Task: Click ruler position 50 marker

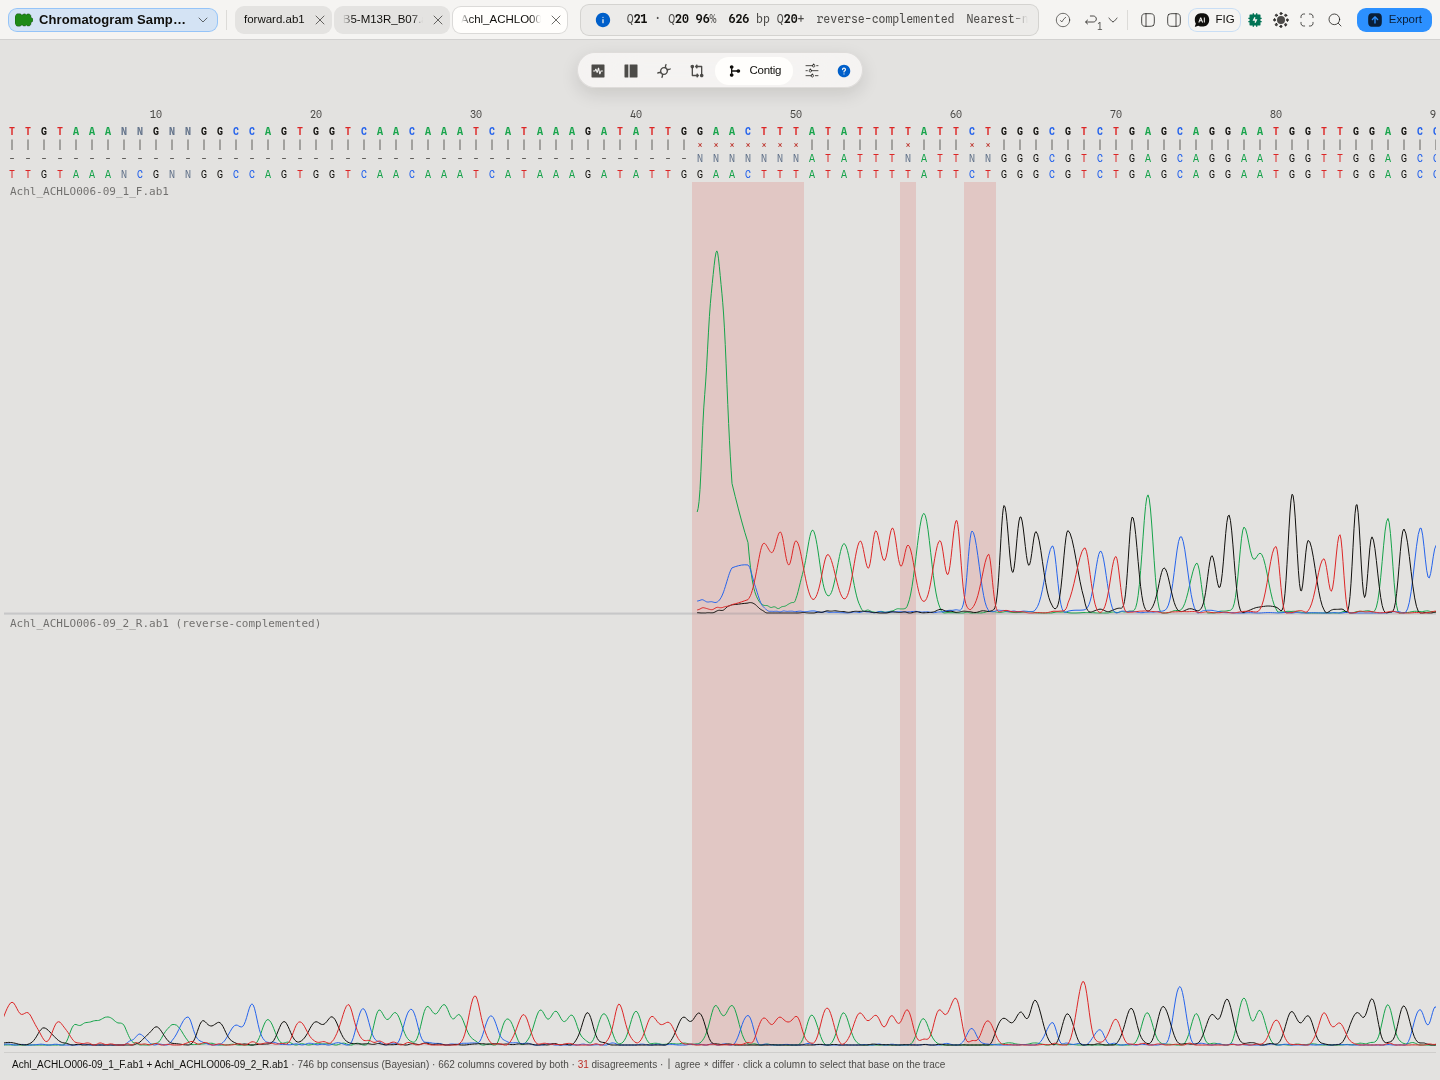Action: click(796, 115)
